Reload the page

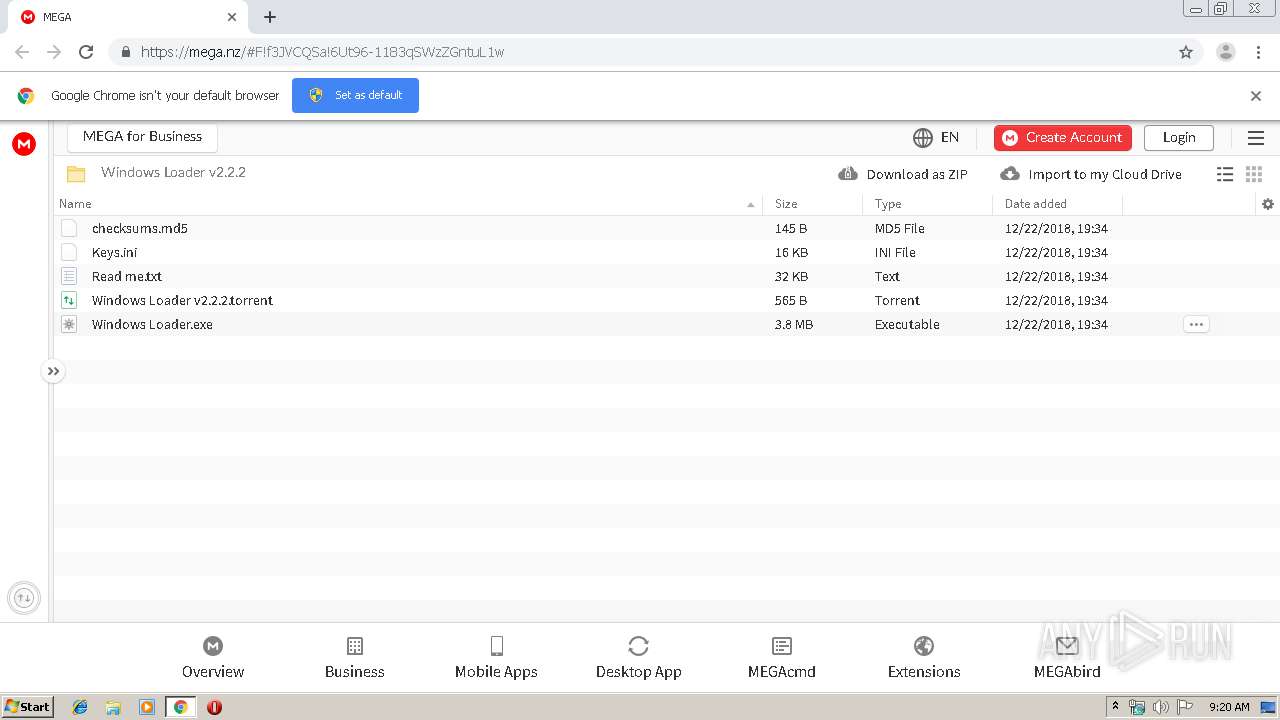pos(86,52)
